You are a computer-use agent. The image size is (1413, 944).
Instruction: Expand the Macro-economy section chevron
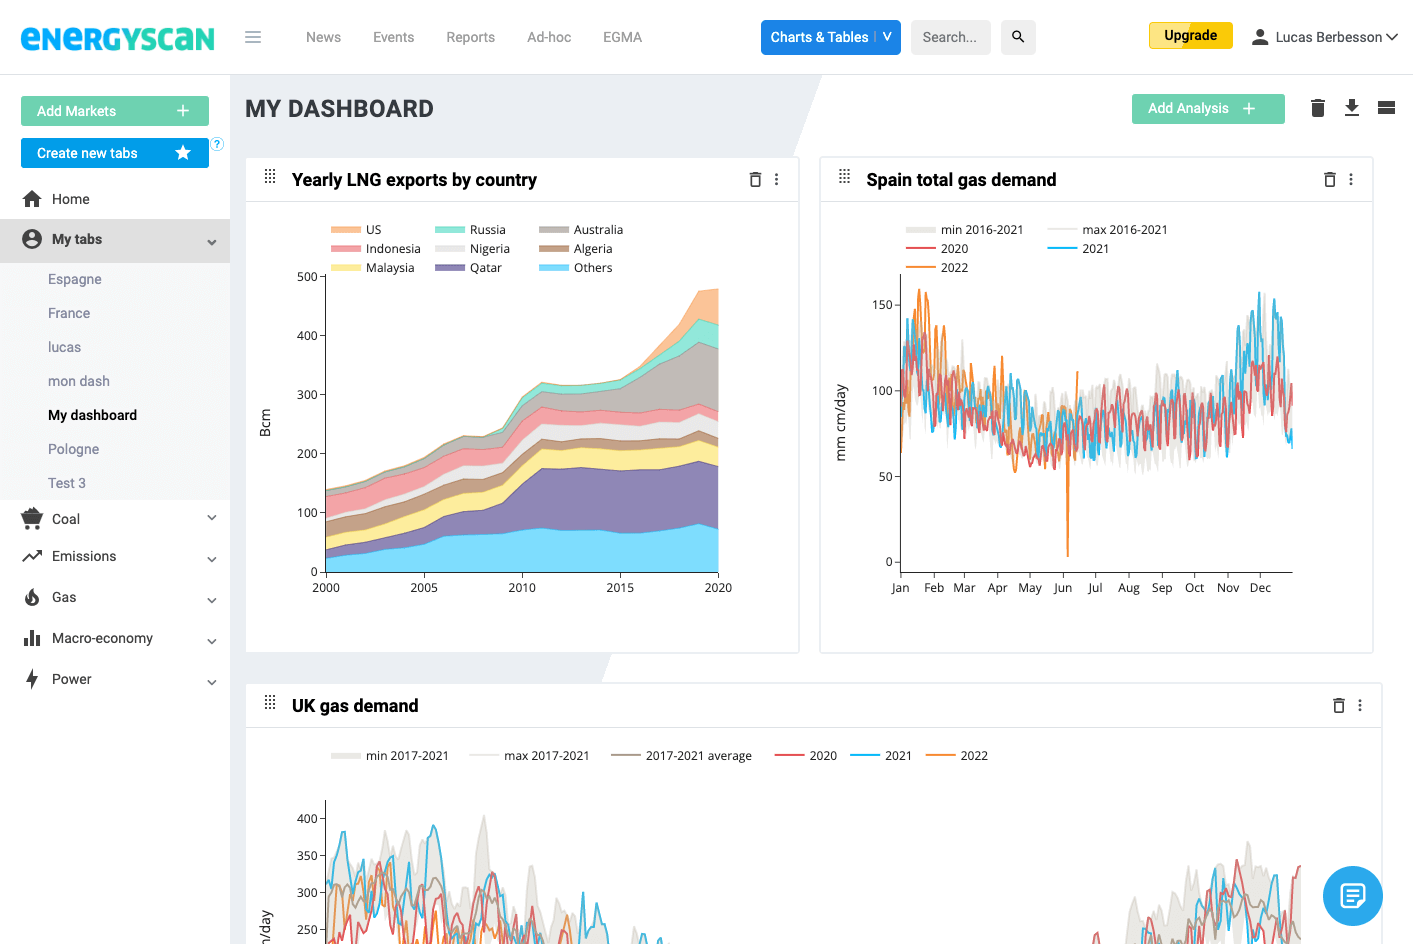pyautogui.click(x=212, y=641)
